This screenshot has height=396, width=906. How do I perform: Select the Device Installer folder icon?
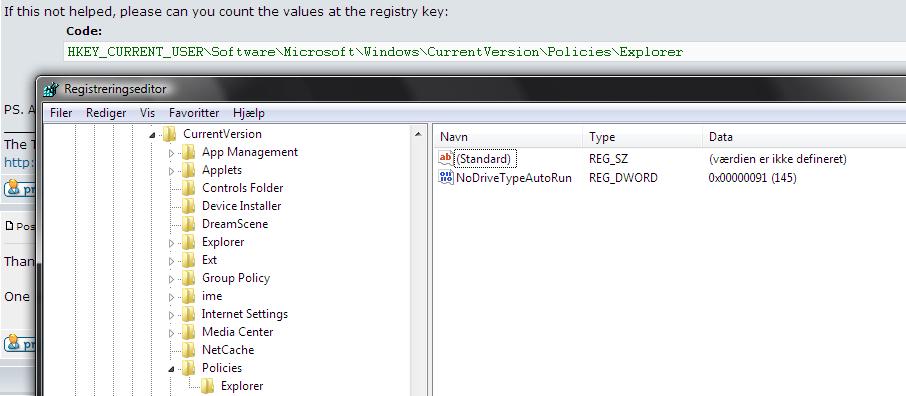[x=188, y=206]
